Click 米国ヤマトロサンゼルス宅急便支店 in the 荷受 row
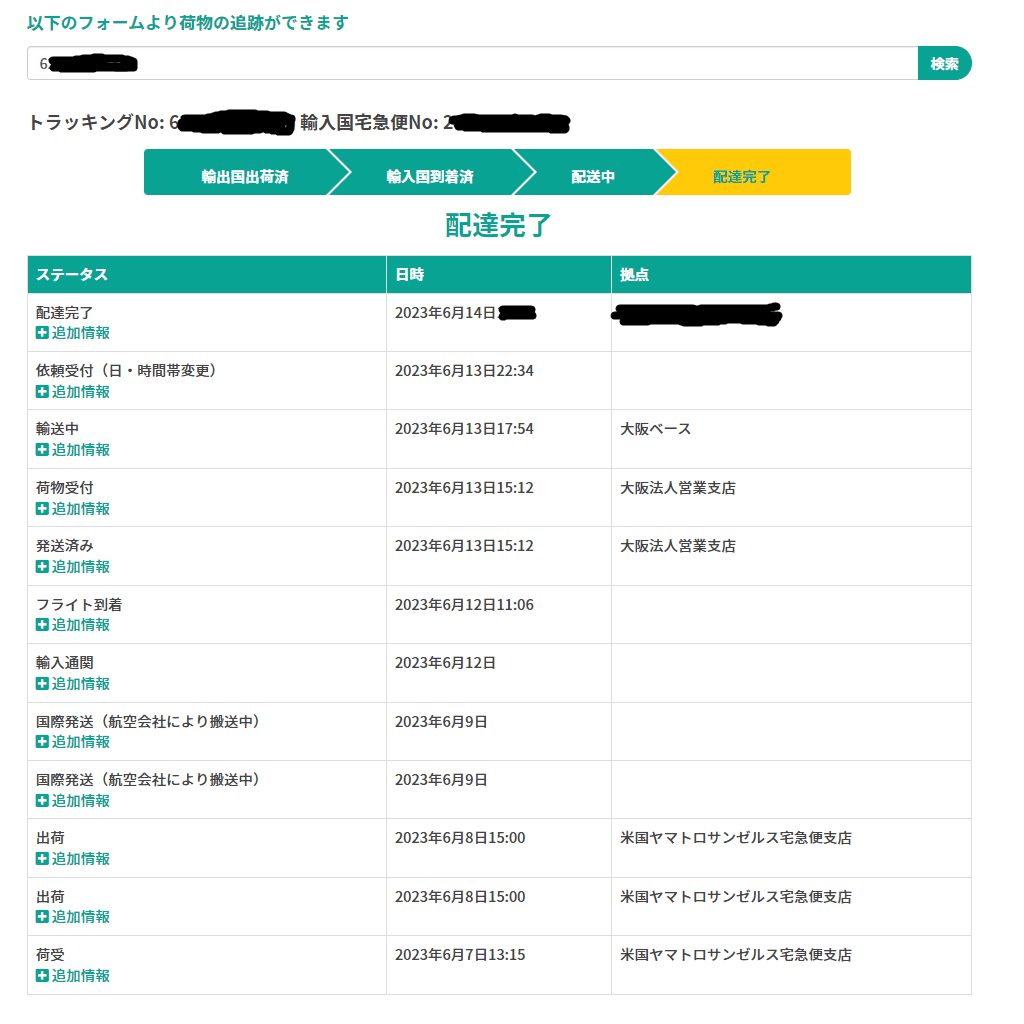 (736, 955)
